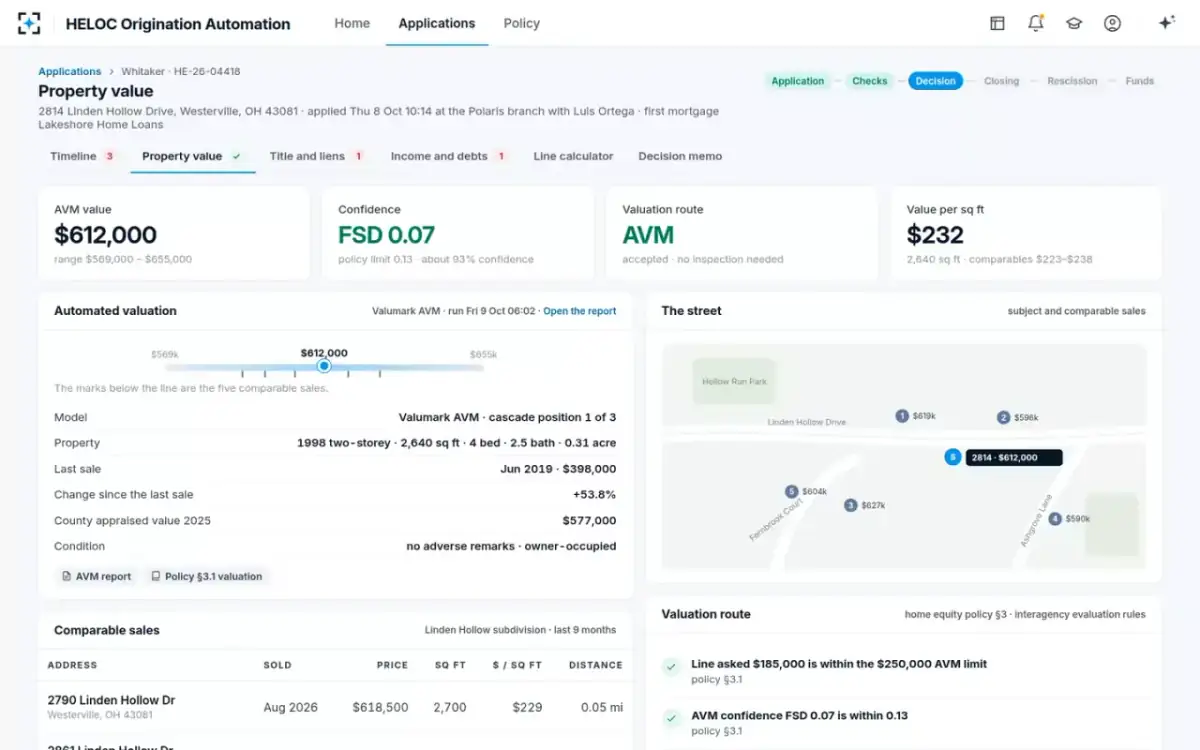Image resolution: width=1200 pixels, height=750 pixels.
Task: Click the $618,500 price cell
Action: point(380,707)
